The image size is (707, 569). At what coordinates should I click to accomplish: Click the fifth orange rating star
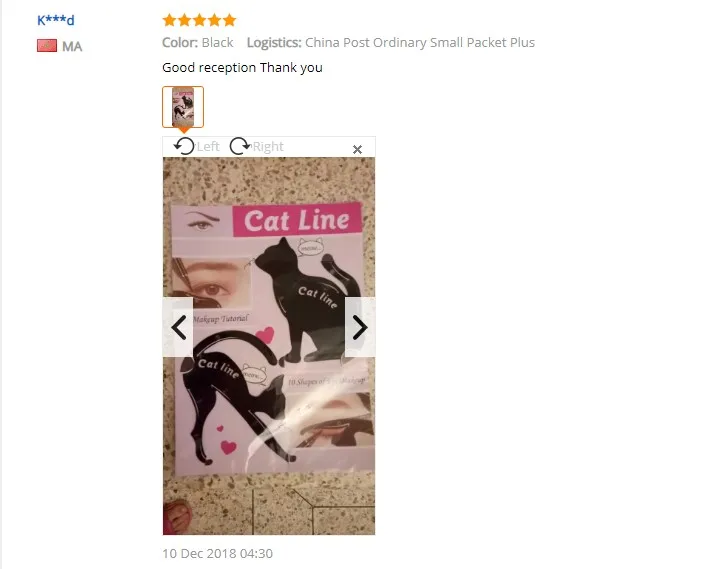click(230, 20)
